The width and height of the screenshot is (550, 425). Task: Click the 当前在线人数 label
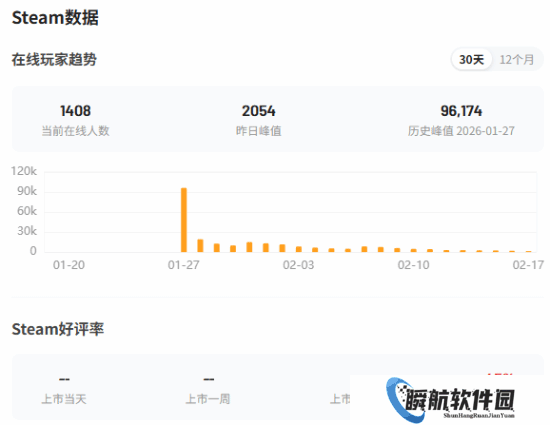pyautogui.click(x=75, y=131)
